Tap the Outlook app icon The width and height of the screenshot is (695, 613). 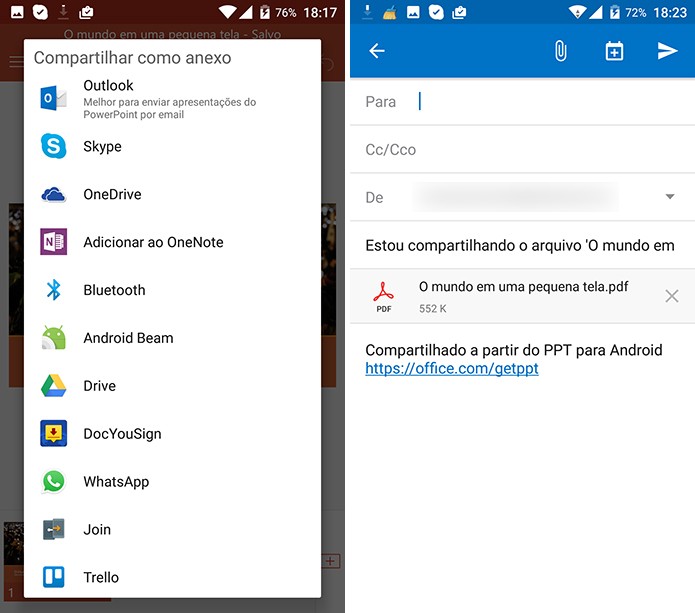[x=53, y=98]
